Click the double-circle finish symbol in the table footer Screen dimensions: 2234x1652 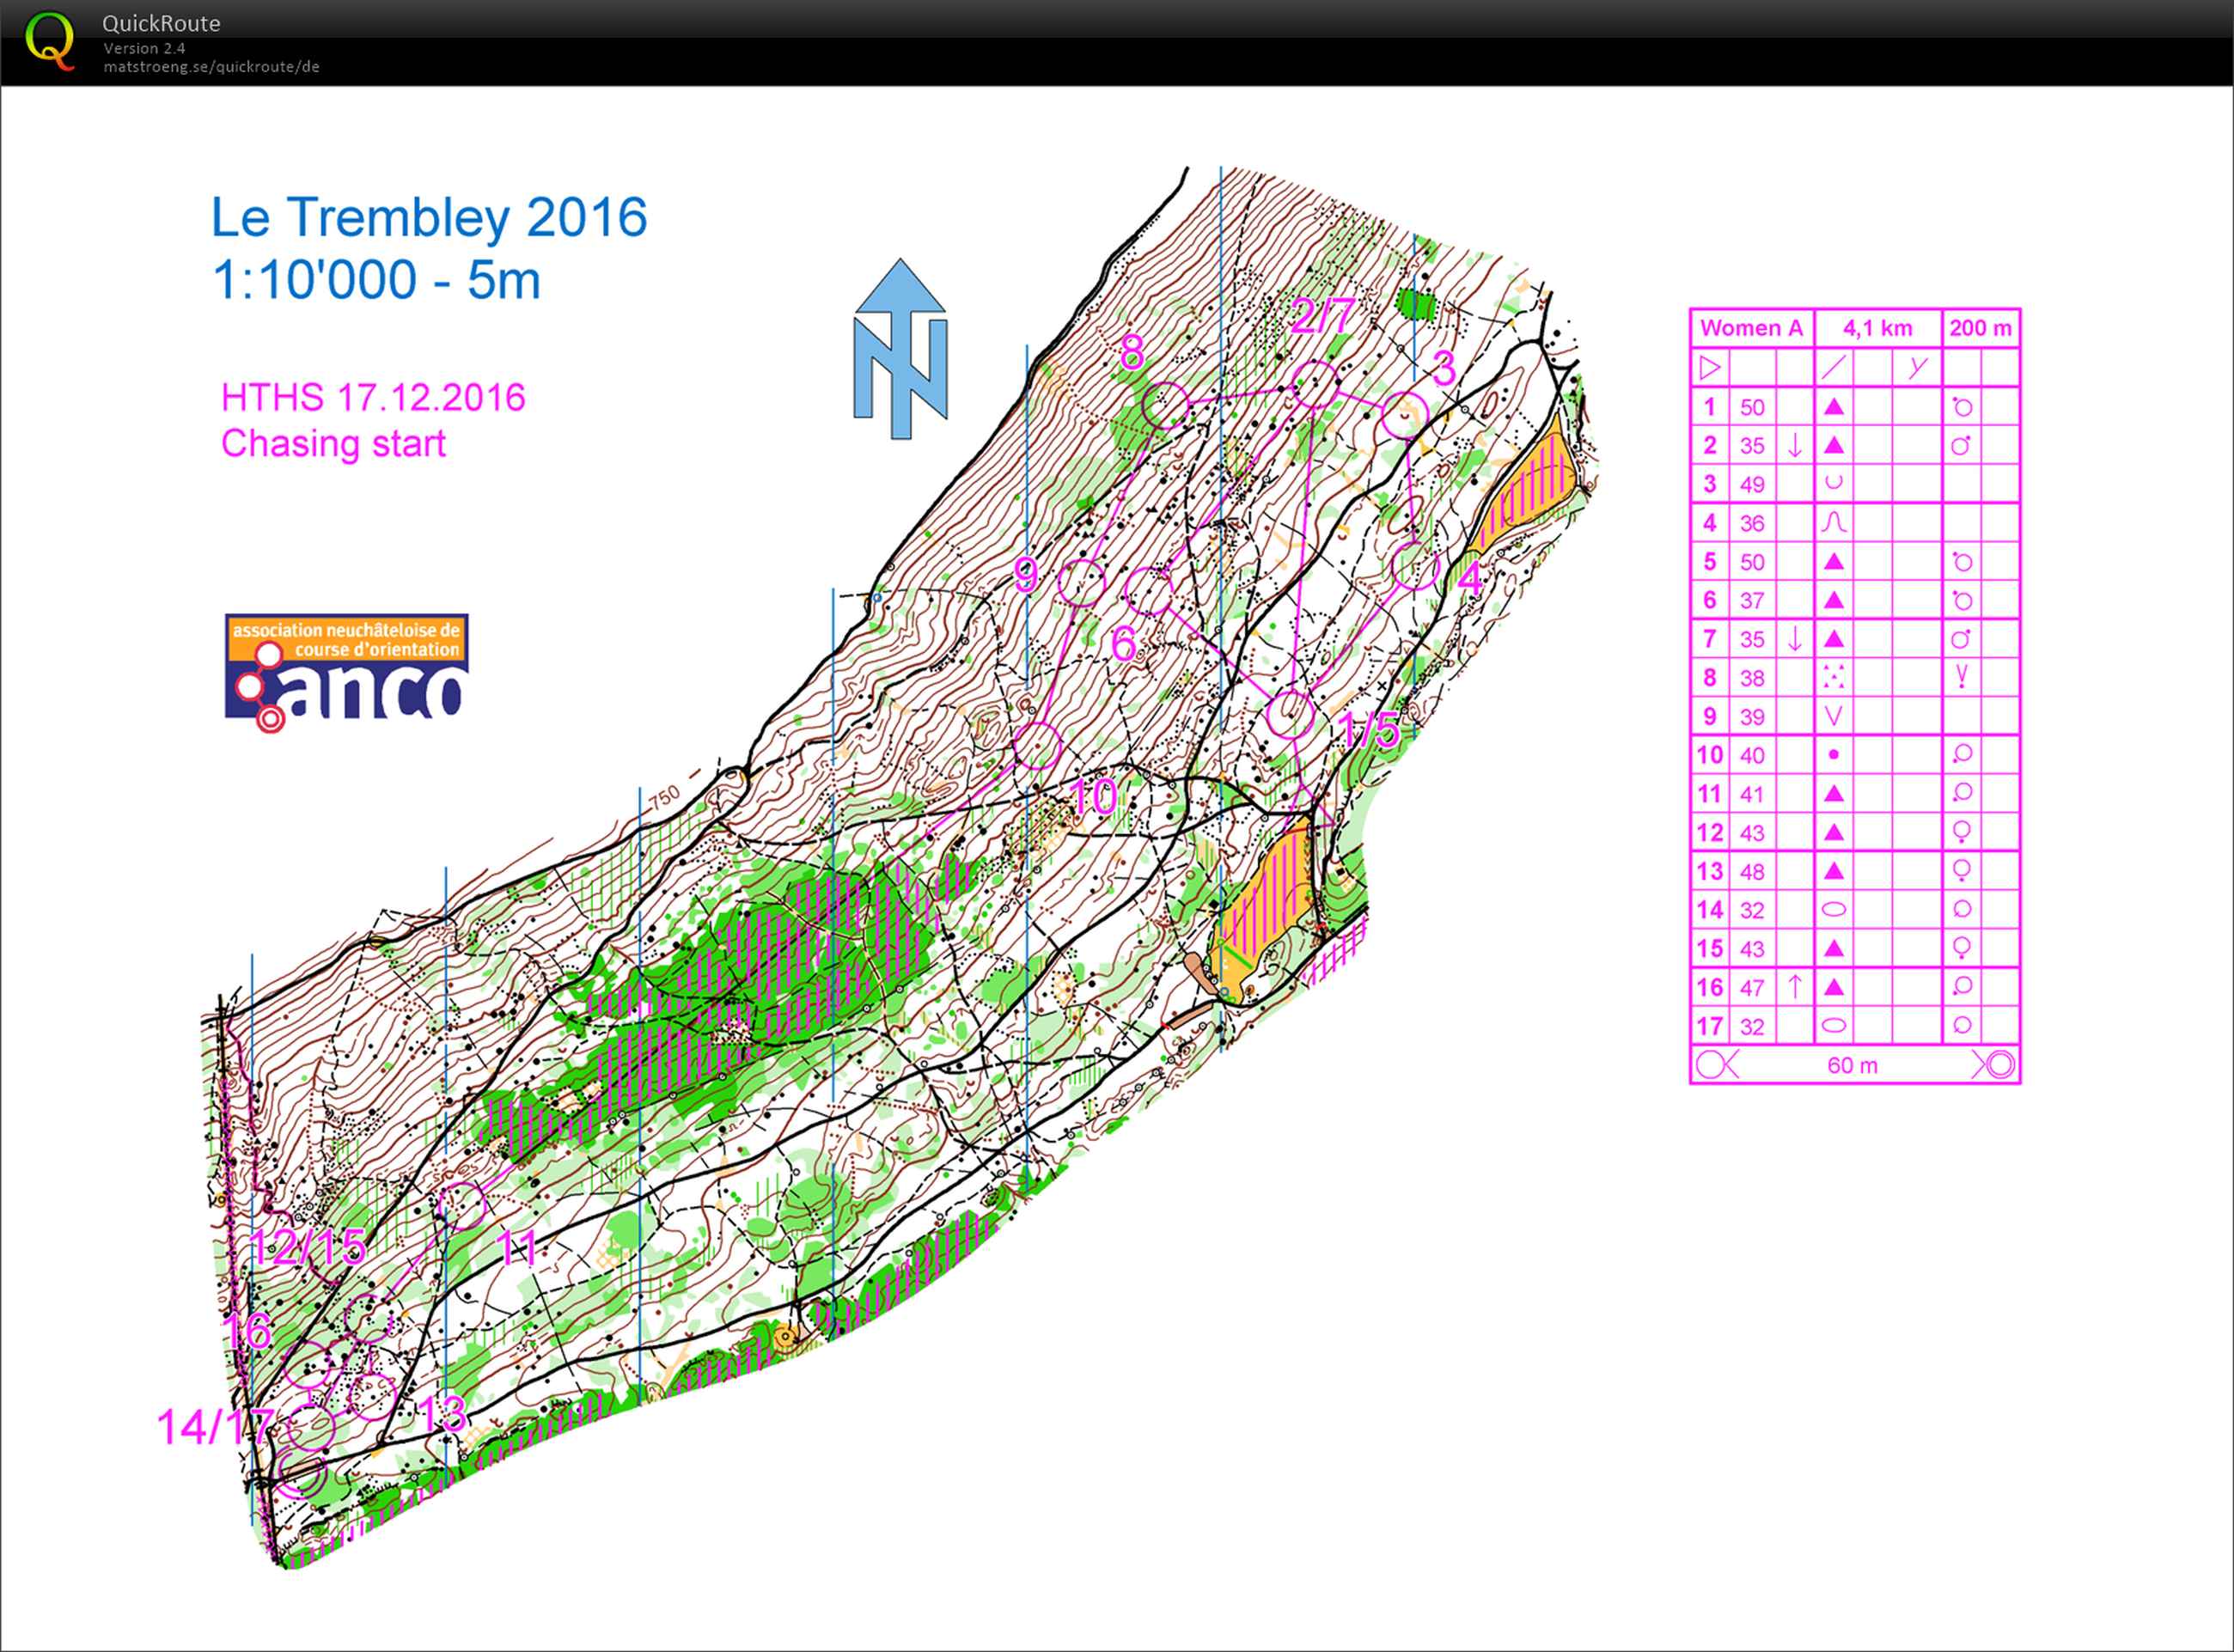point(1999,1064)
